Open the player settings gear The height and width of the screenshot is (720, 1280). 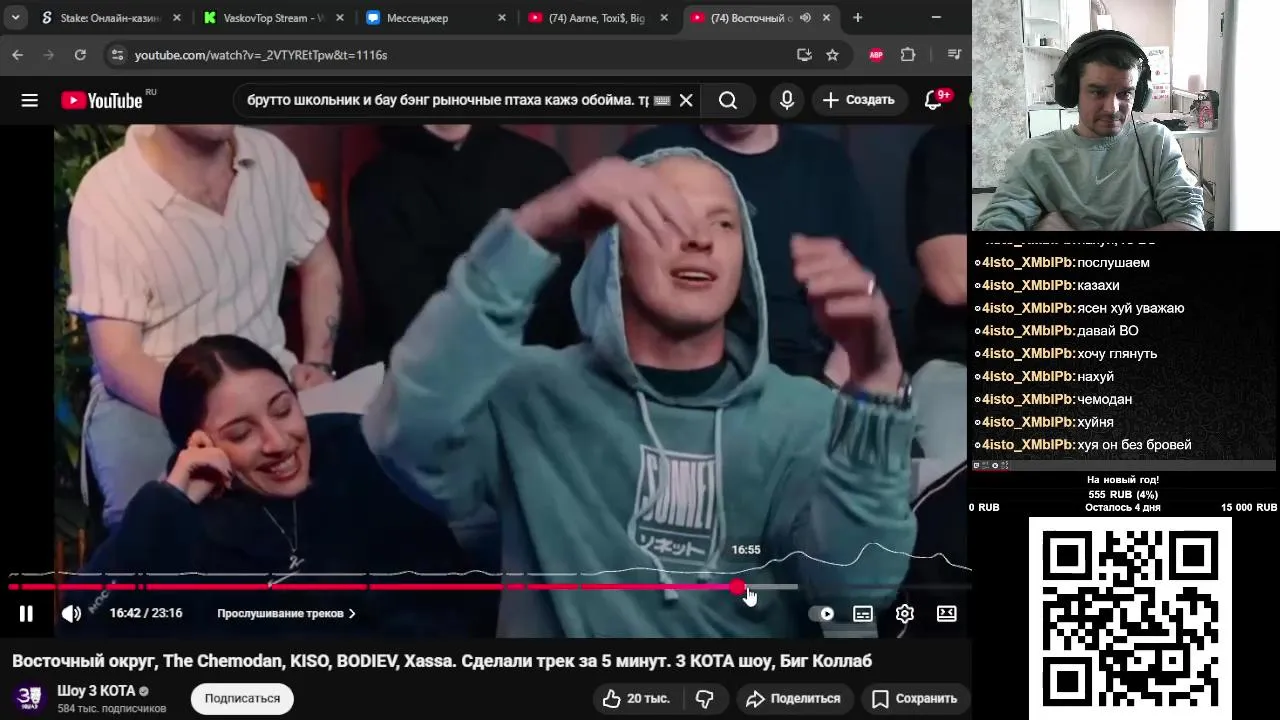coord(905,614)
